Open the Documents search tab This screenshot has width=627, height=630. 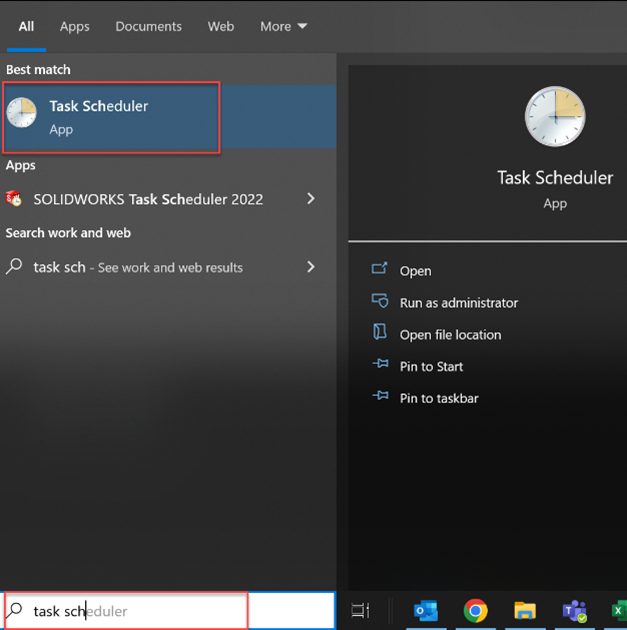click(149, 27)
